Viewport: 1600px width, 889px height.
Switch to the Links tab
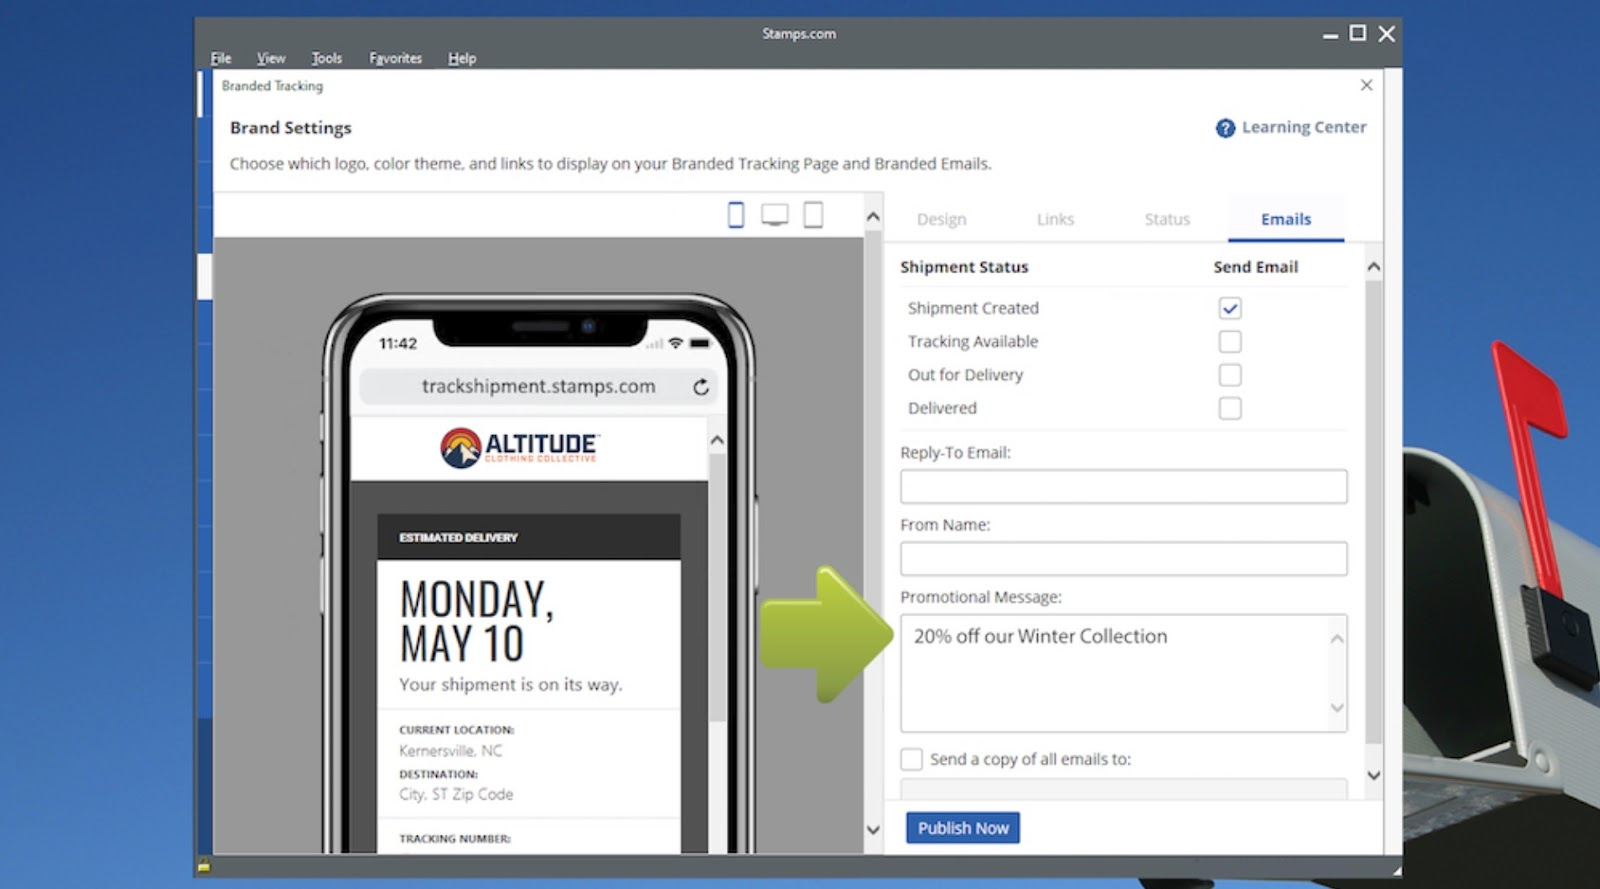(1055, 219)
